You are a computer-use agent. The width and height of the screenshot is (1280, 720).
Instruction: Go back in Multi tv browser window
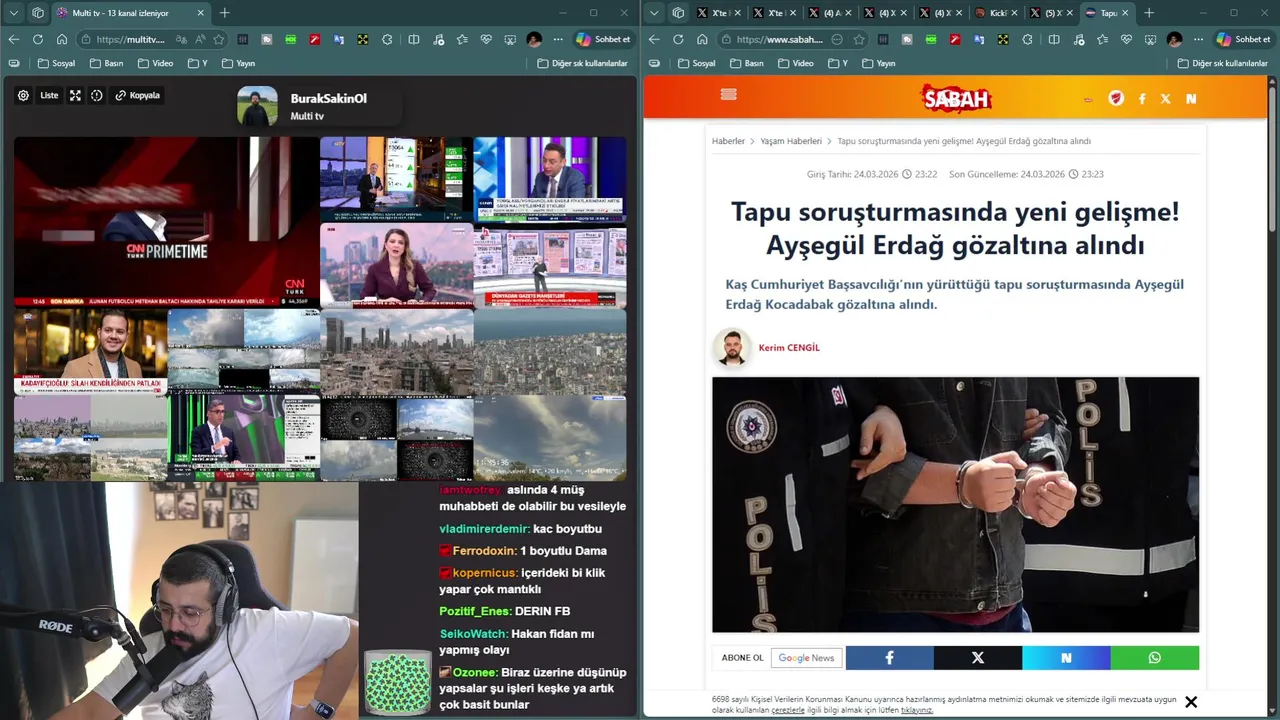pos(14,39)
